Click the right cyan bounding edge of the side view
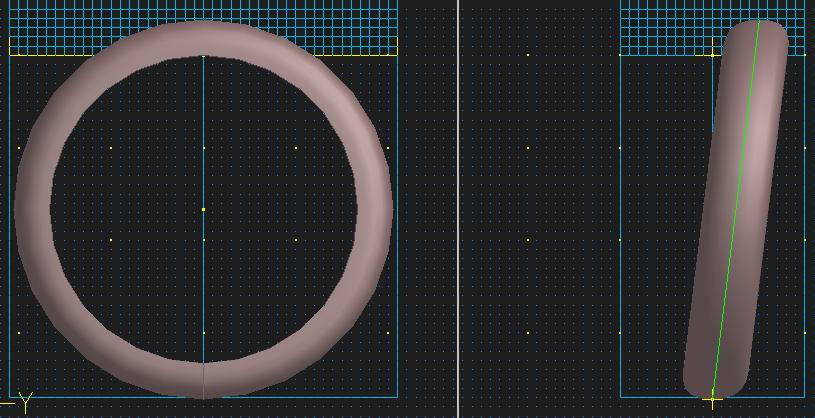 pos(805,250)
